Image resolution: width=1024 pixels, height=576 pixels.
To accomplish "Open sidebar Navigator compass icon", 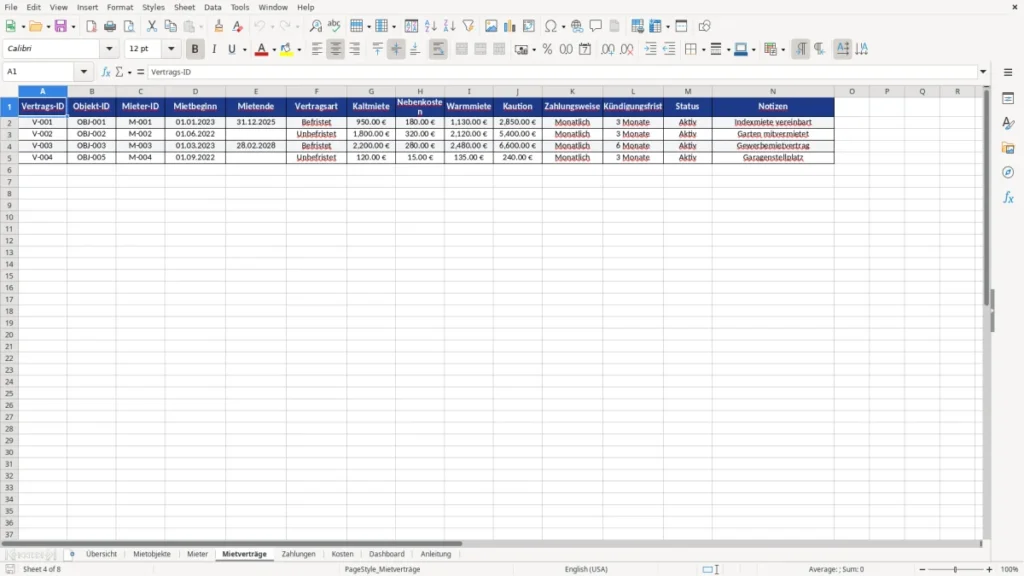I will pyautogui.click(x=1008, y=172).
